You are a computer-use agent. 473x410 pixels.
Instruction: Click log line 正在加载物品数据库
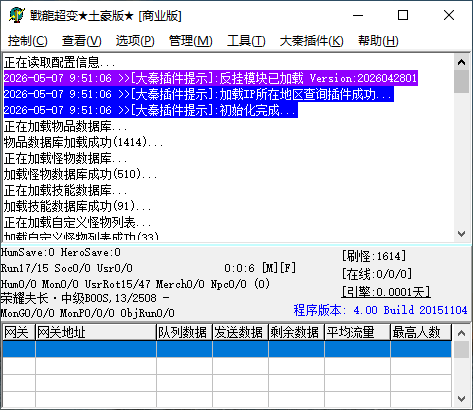point(65,126)
